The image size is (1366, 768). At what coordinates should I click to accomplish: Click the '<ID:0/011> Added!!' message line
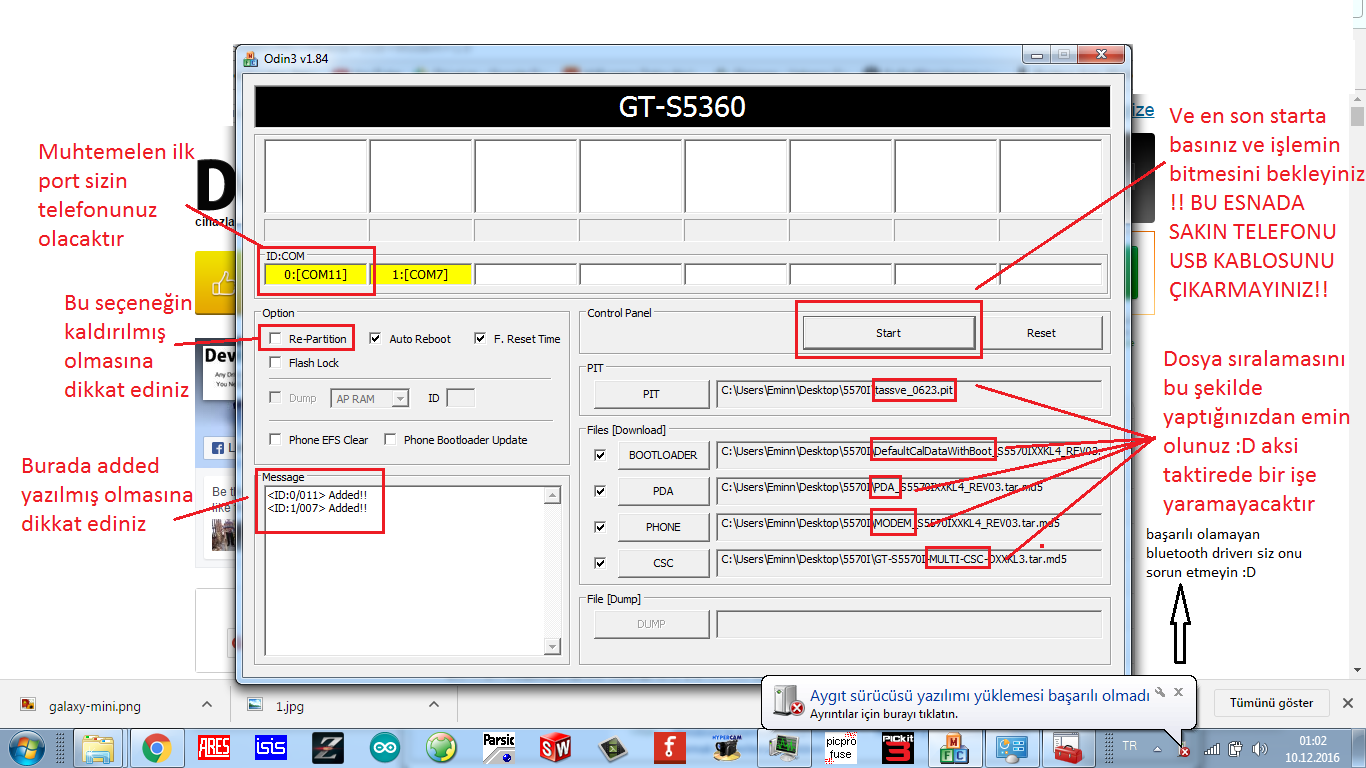317,495
